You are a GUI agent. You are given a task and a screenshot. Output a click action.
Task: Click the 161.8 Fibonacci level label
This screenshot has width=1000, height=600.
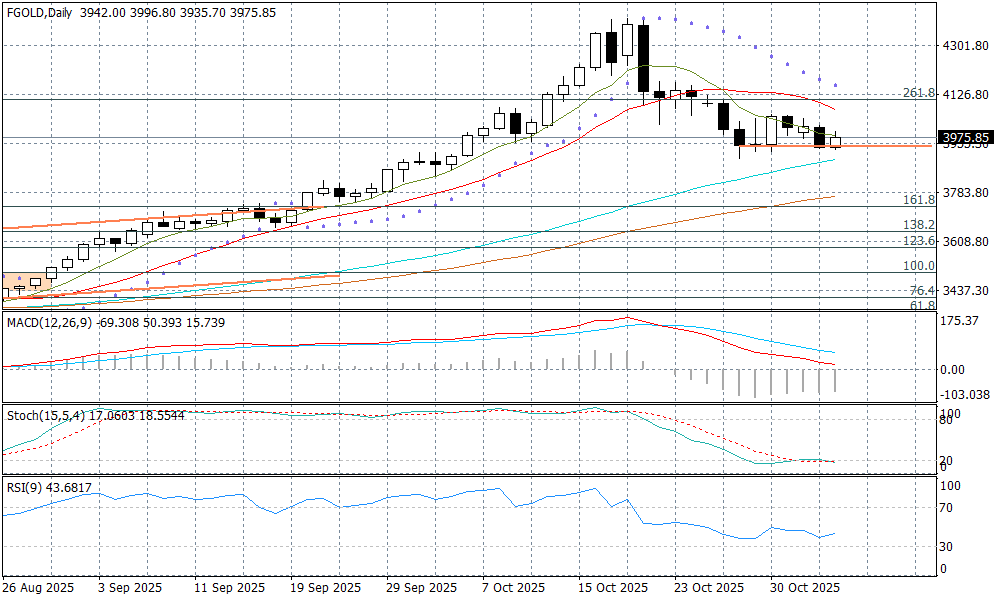(x=918, y=200)
